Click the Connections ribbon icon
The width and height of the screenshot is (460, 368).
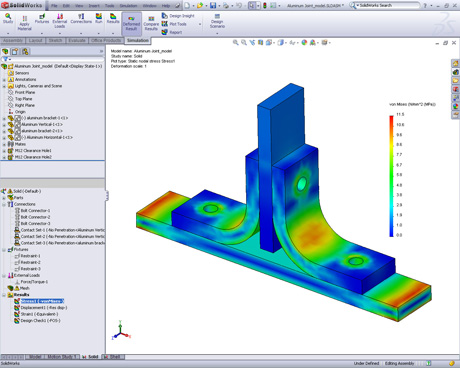[x=81, y=19]
